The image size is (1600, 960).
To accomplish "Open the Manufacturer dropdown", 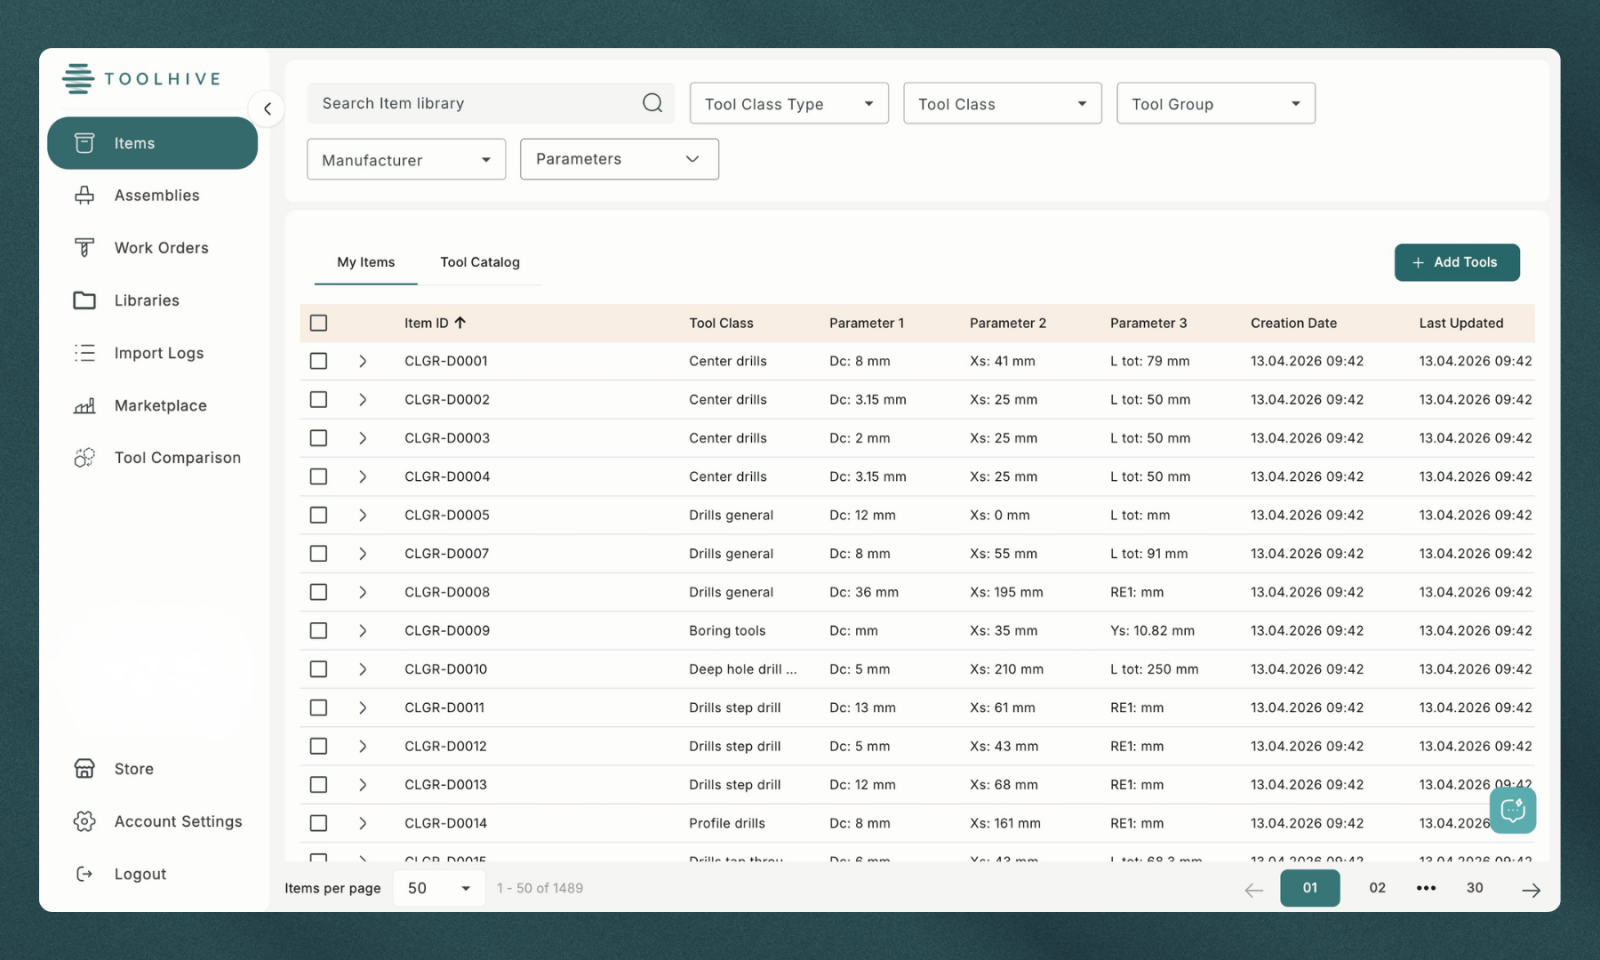I will tap(406, 159).
